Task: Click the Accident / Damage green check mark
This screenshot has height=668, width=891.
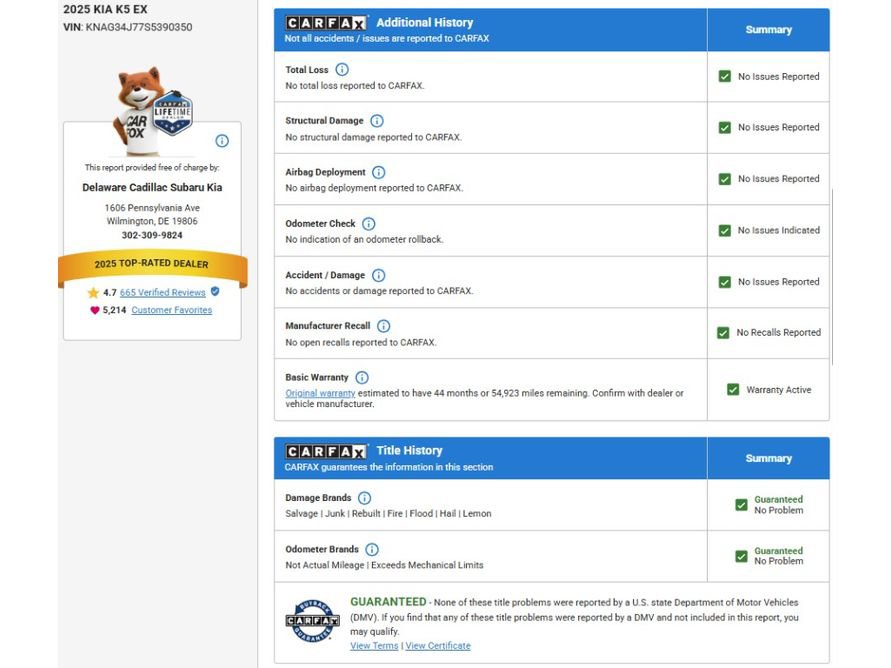Action: [725, 282]
